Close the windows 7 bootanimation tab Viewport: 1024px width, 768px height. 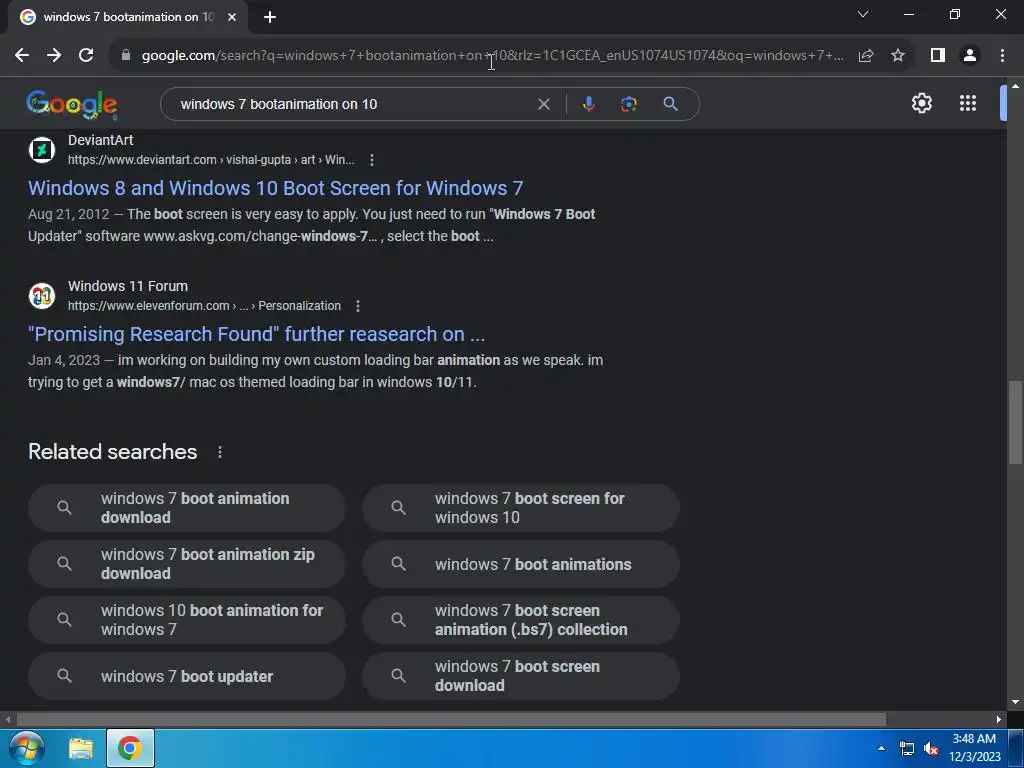point(232,18)
